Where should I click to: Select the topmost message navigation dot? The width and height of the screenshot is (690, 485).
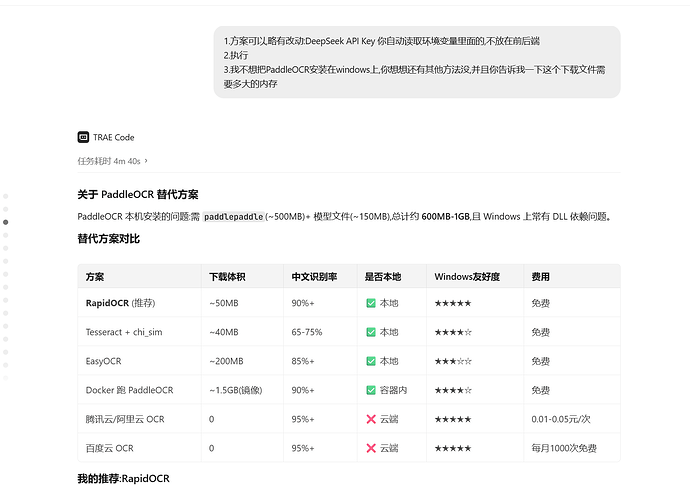pos(6,196)
